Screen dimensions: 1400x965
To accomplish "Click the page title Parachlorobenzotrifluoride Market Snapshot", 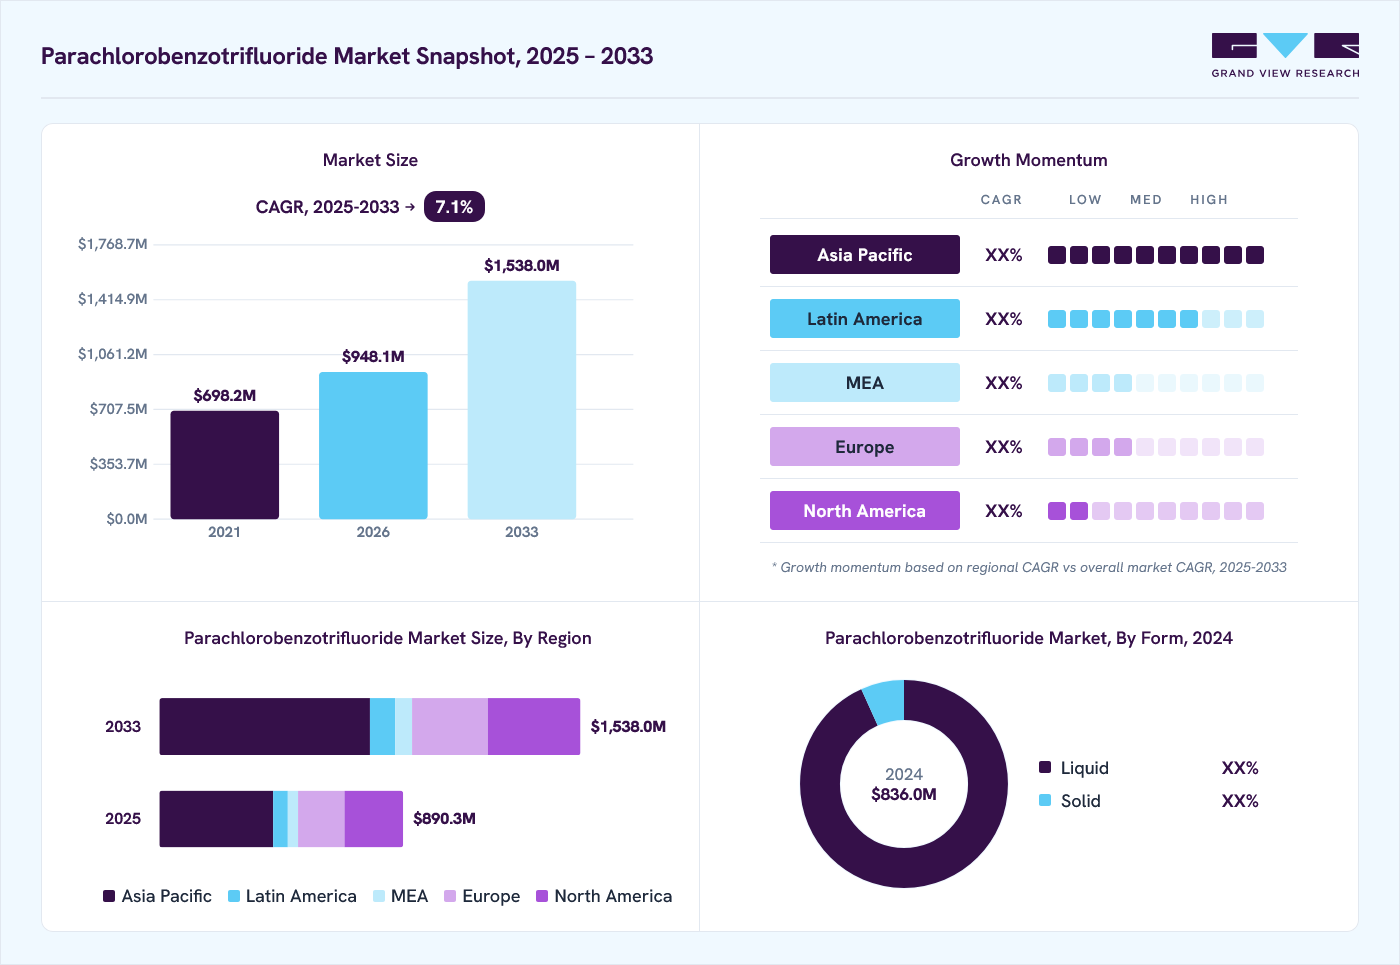I will (x=347, y=56).
